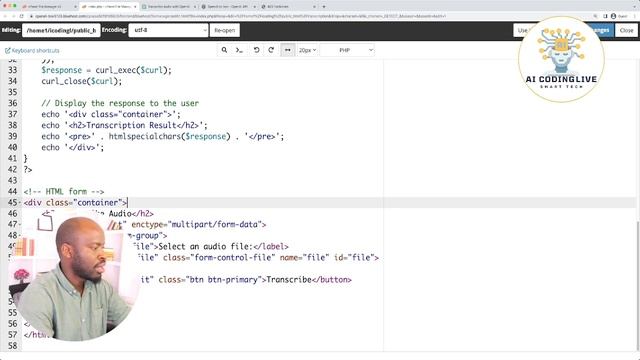640x360 pixels.
Task: Click line number 58 in the gutter
Action: tap(12, 346)
